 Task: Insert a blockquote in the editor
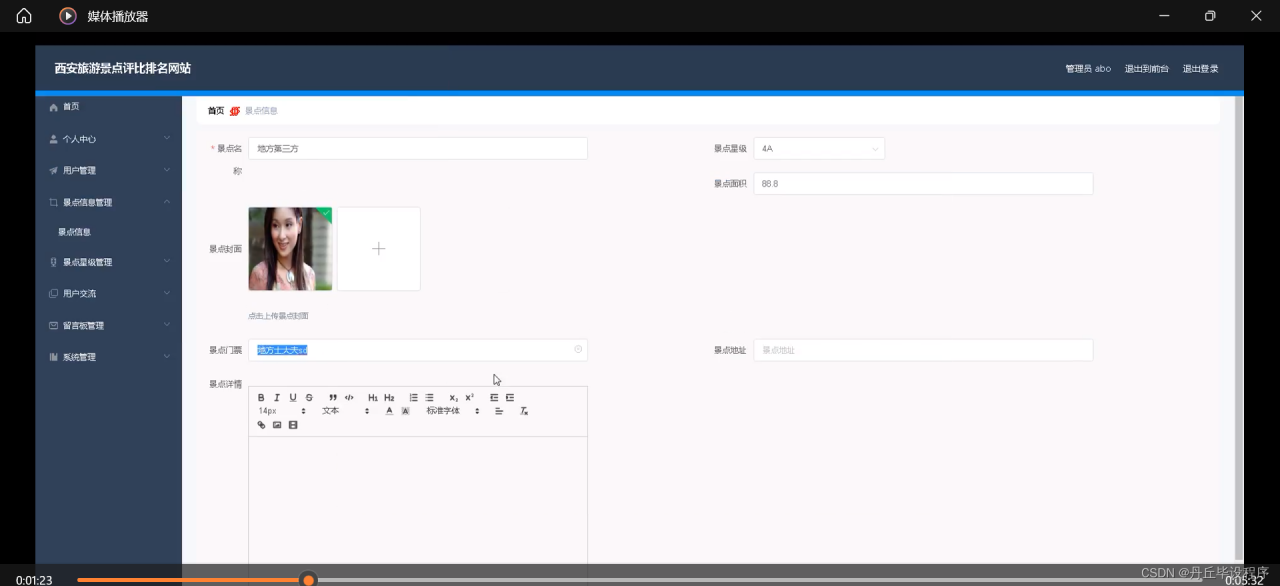click(x=333, y=398)
